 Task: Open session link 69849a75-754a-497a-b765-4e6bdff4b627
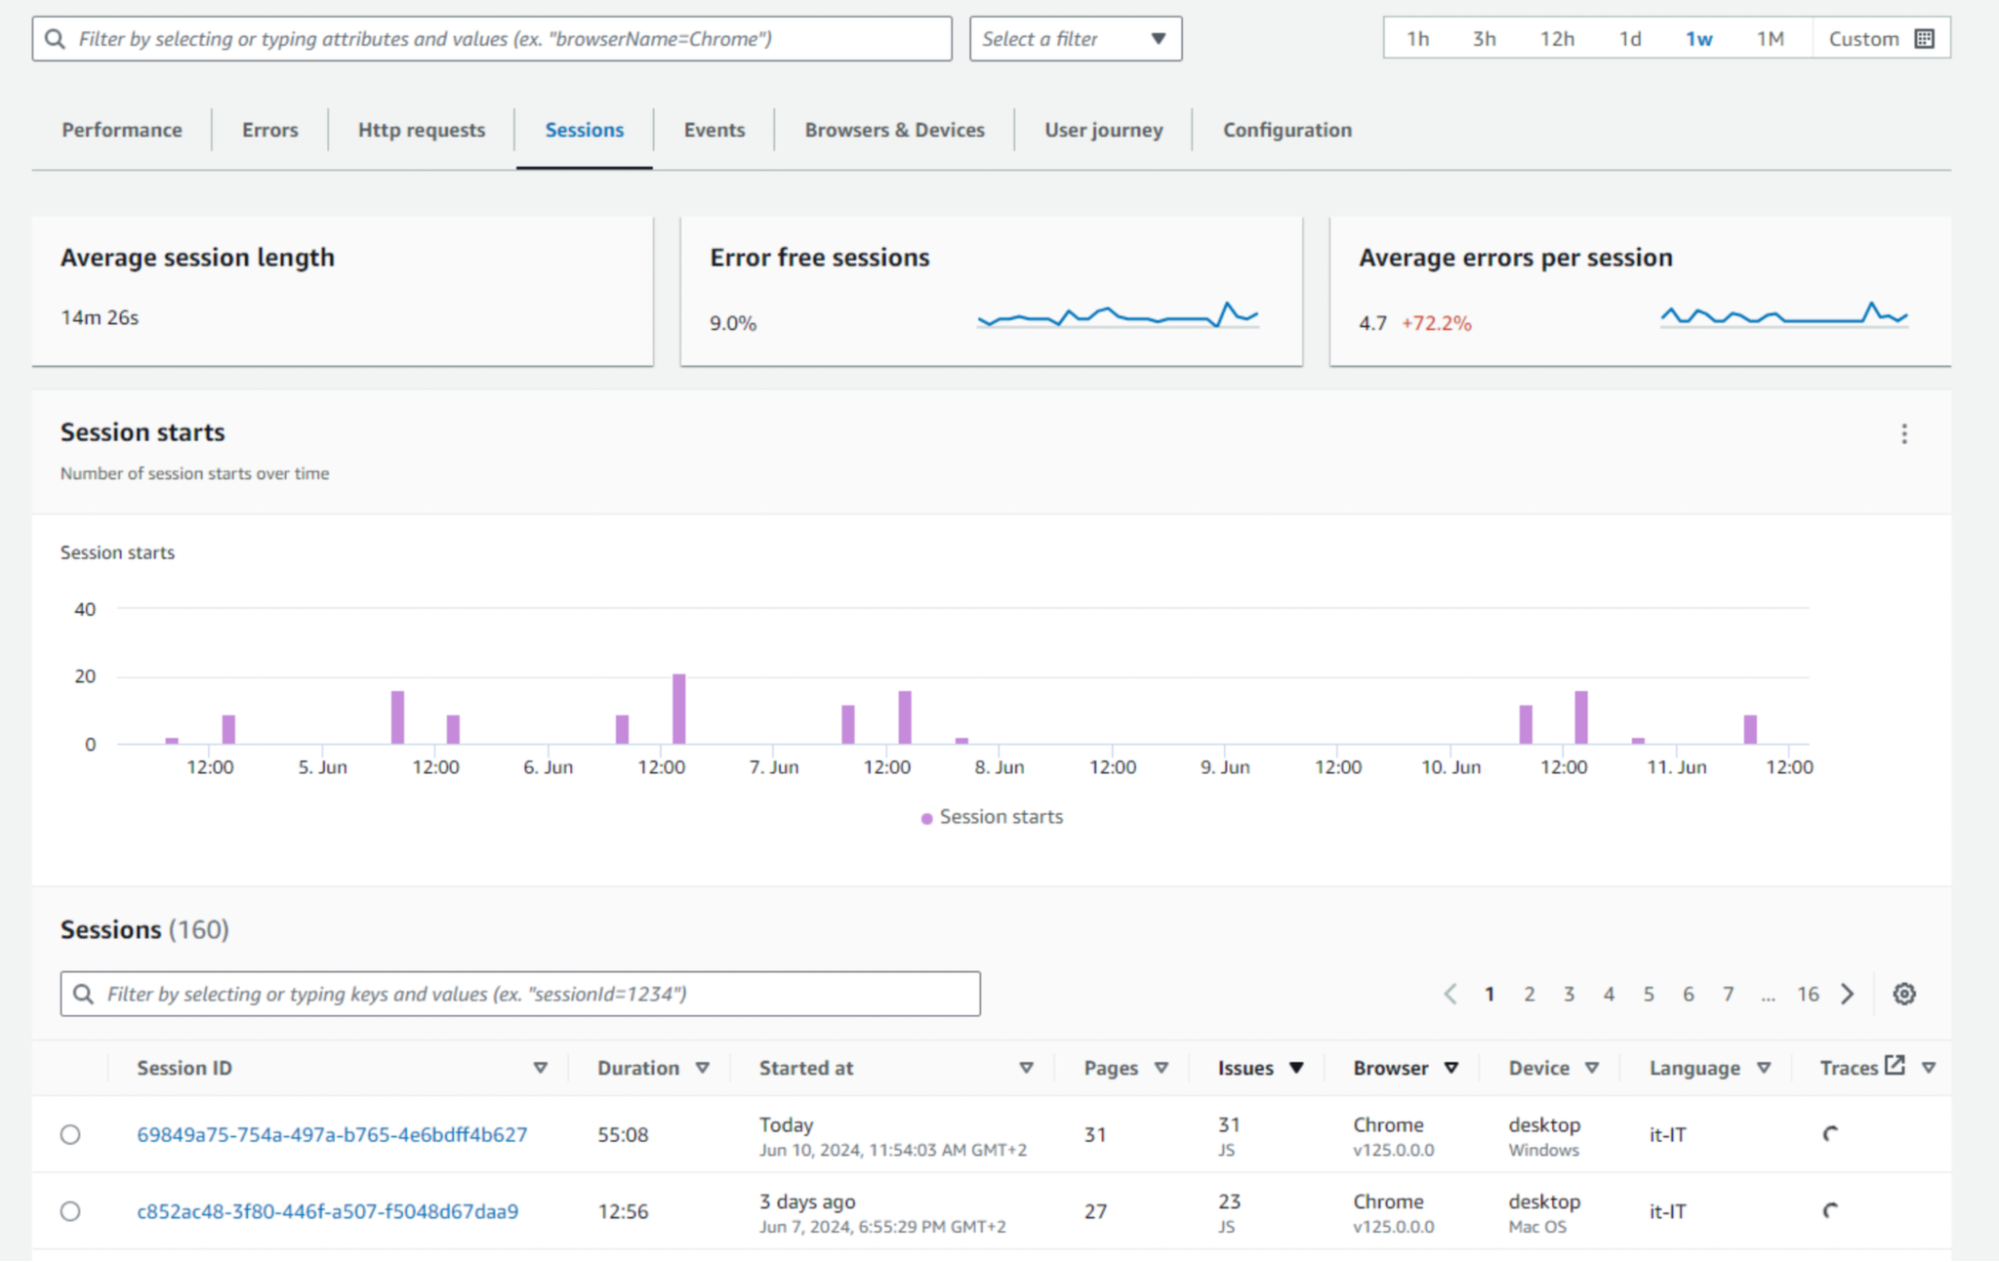click(x=332, y=1135)
